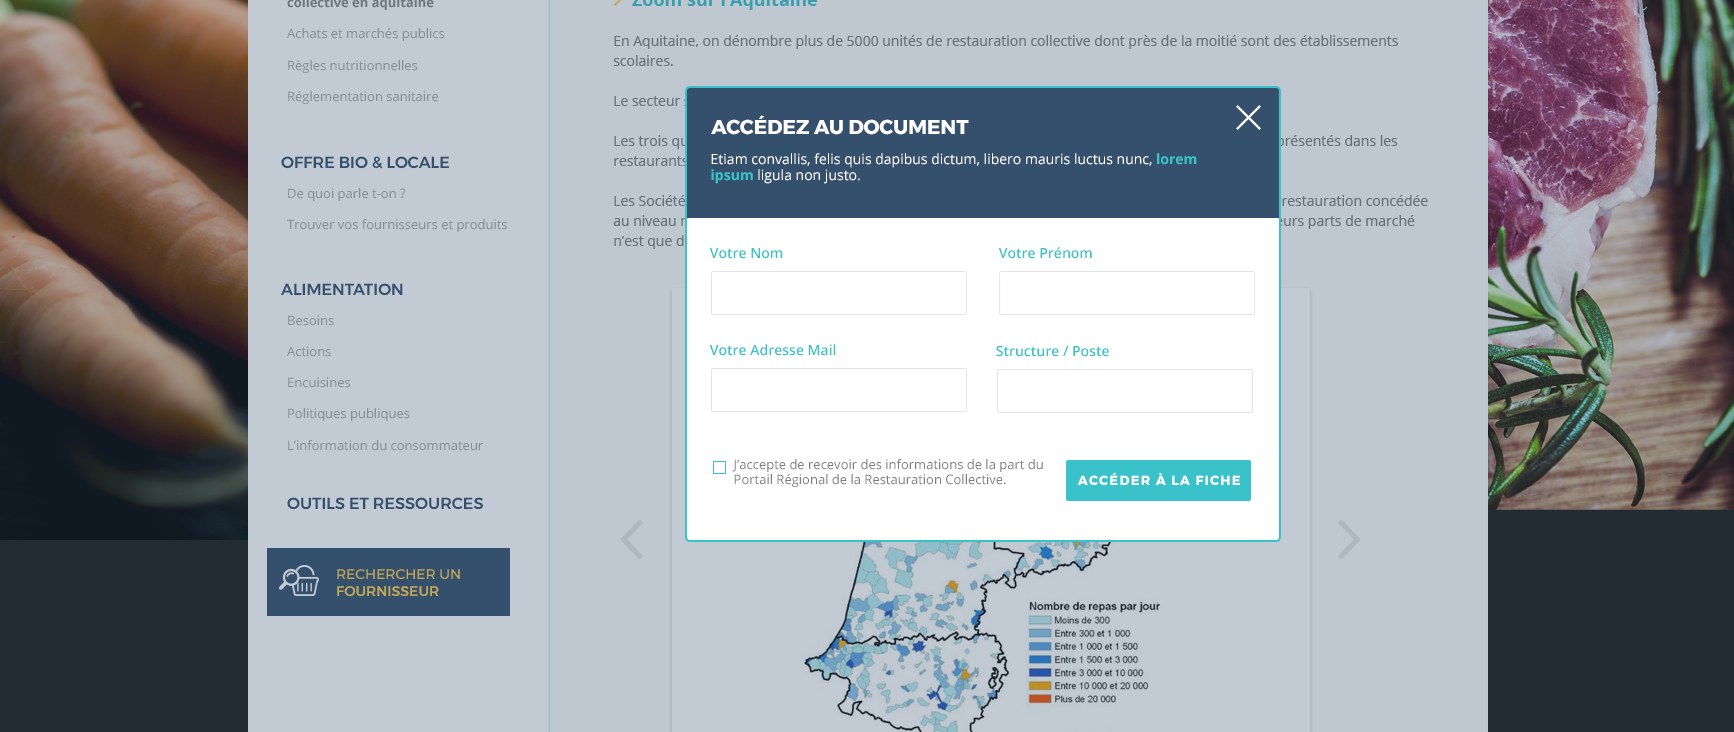Open Réglementation sanitaire menu item
Image resolution: width=1734 pixels, height=732 pixels.
[x=362, y=97]
